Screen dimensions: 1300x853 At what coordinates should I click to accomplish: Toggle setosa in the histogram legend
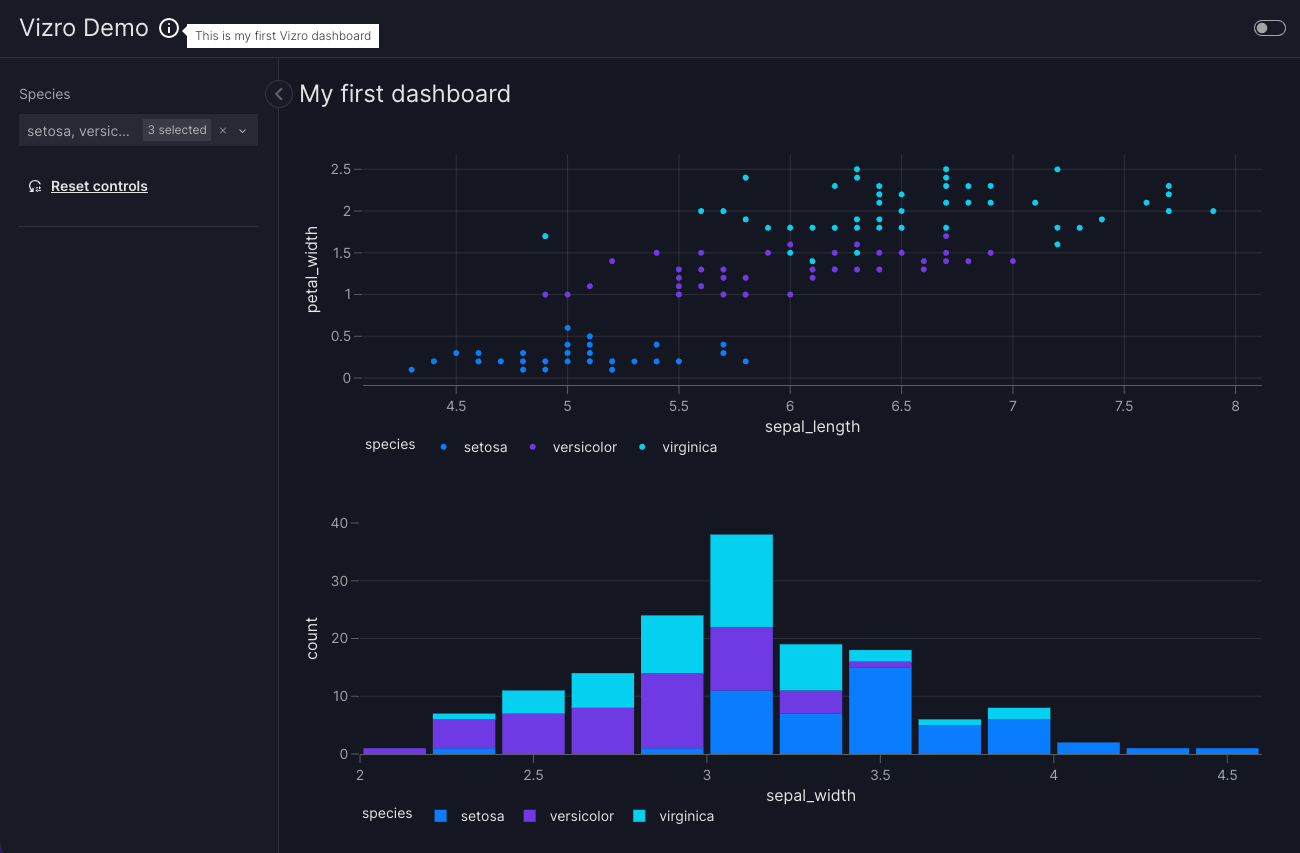[x=470, y=816]
